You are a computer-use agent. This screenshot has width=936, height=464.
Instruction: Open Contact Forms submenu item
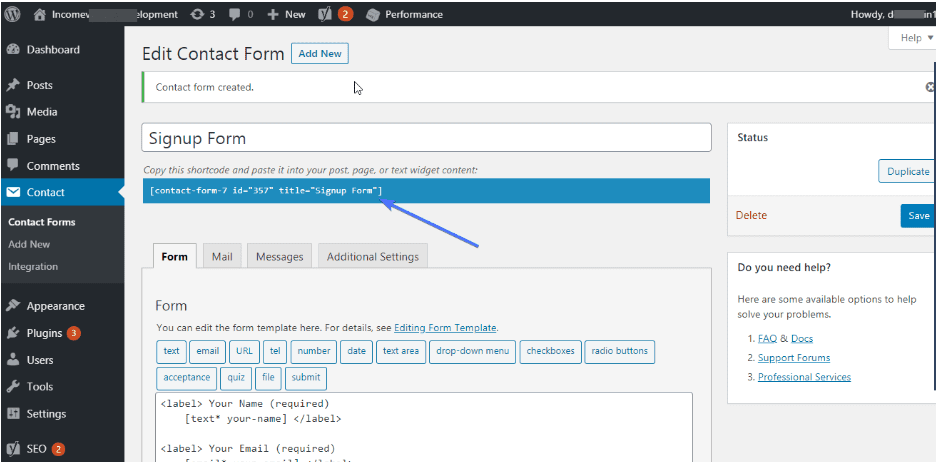[42, 222]
